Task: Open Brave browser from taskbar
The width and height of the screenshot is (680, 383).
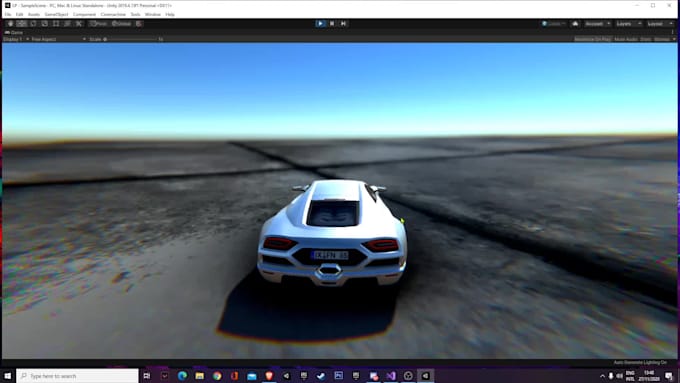Action: [269, 376]
